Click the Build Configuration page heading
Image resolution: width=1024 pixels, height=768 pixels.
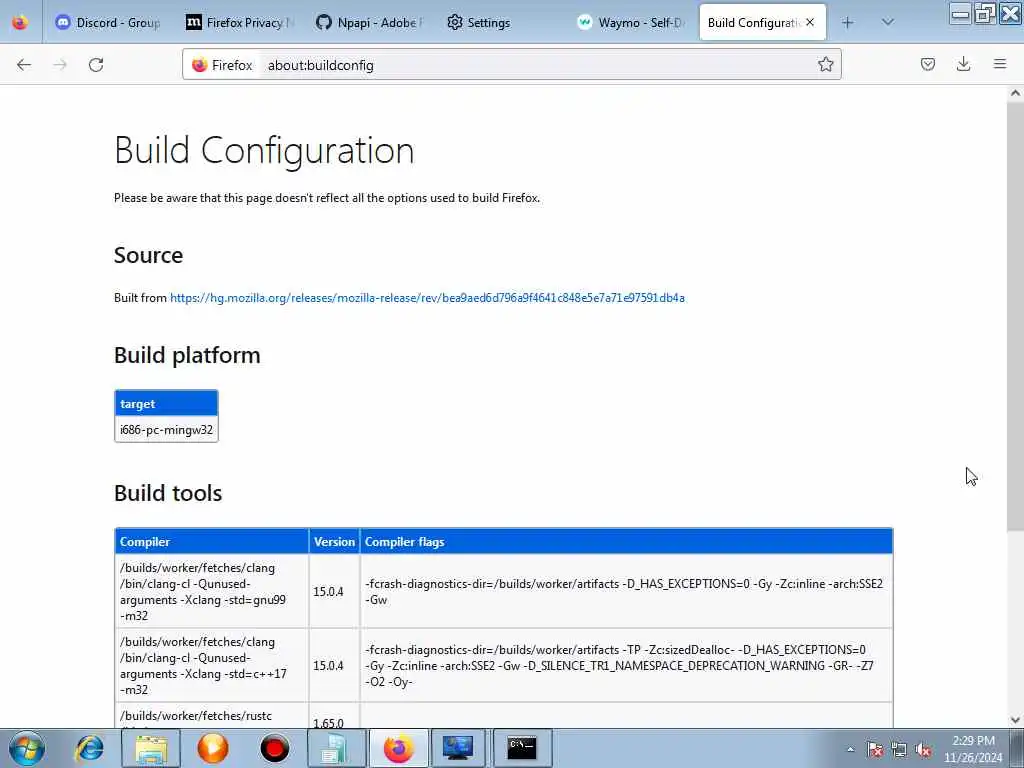click(x=264, y=151)
